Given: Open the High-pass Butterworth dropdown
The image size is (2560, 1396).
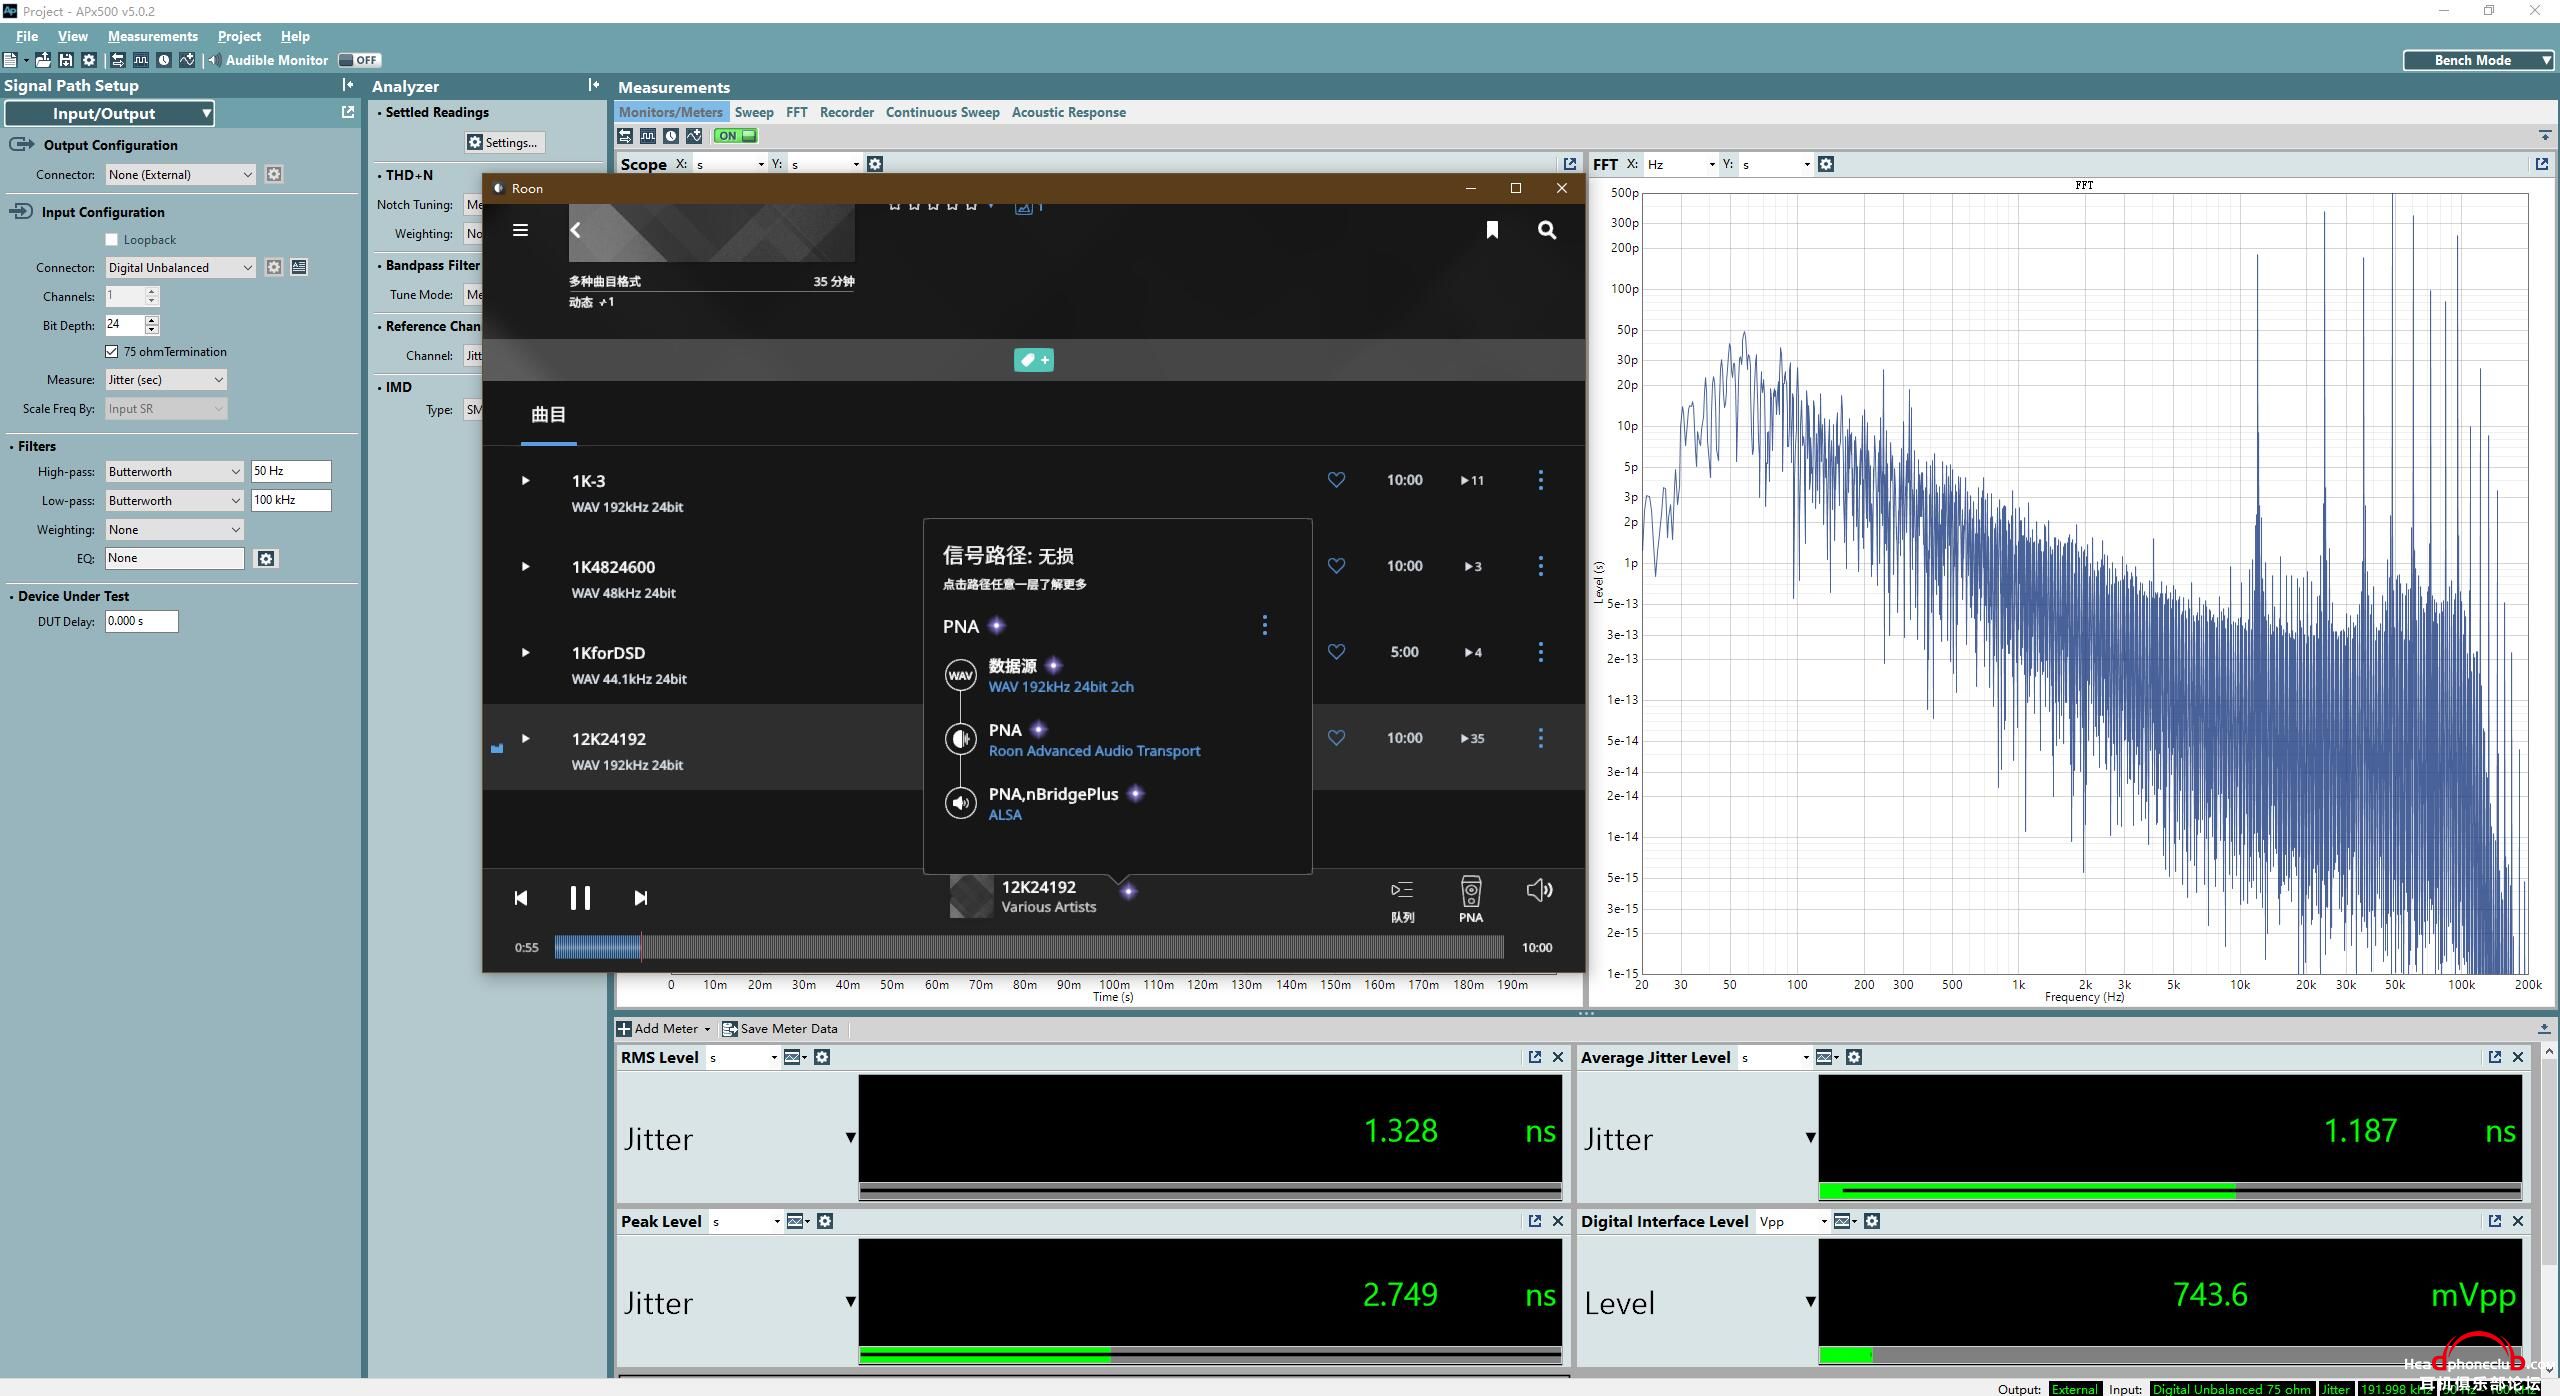Looking at the screenshot, I should 174,471.
